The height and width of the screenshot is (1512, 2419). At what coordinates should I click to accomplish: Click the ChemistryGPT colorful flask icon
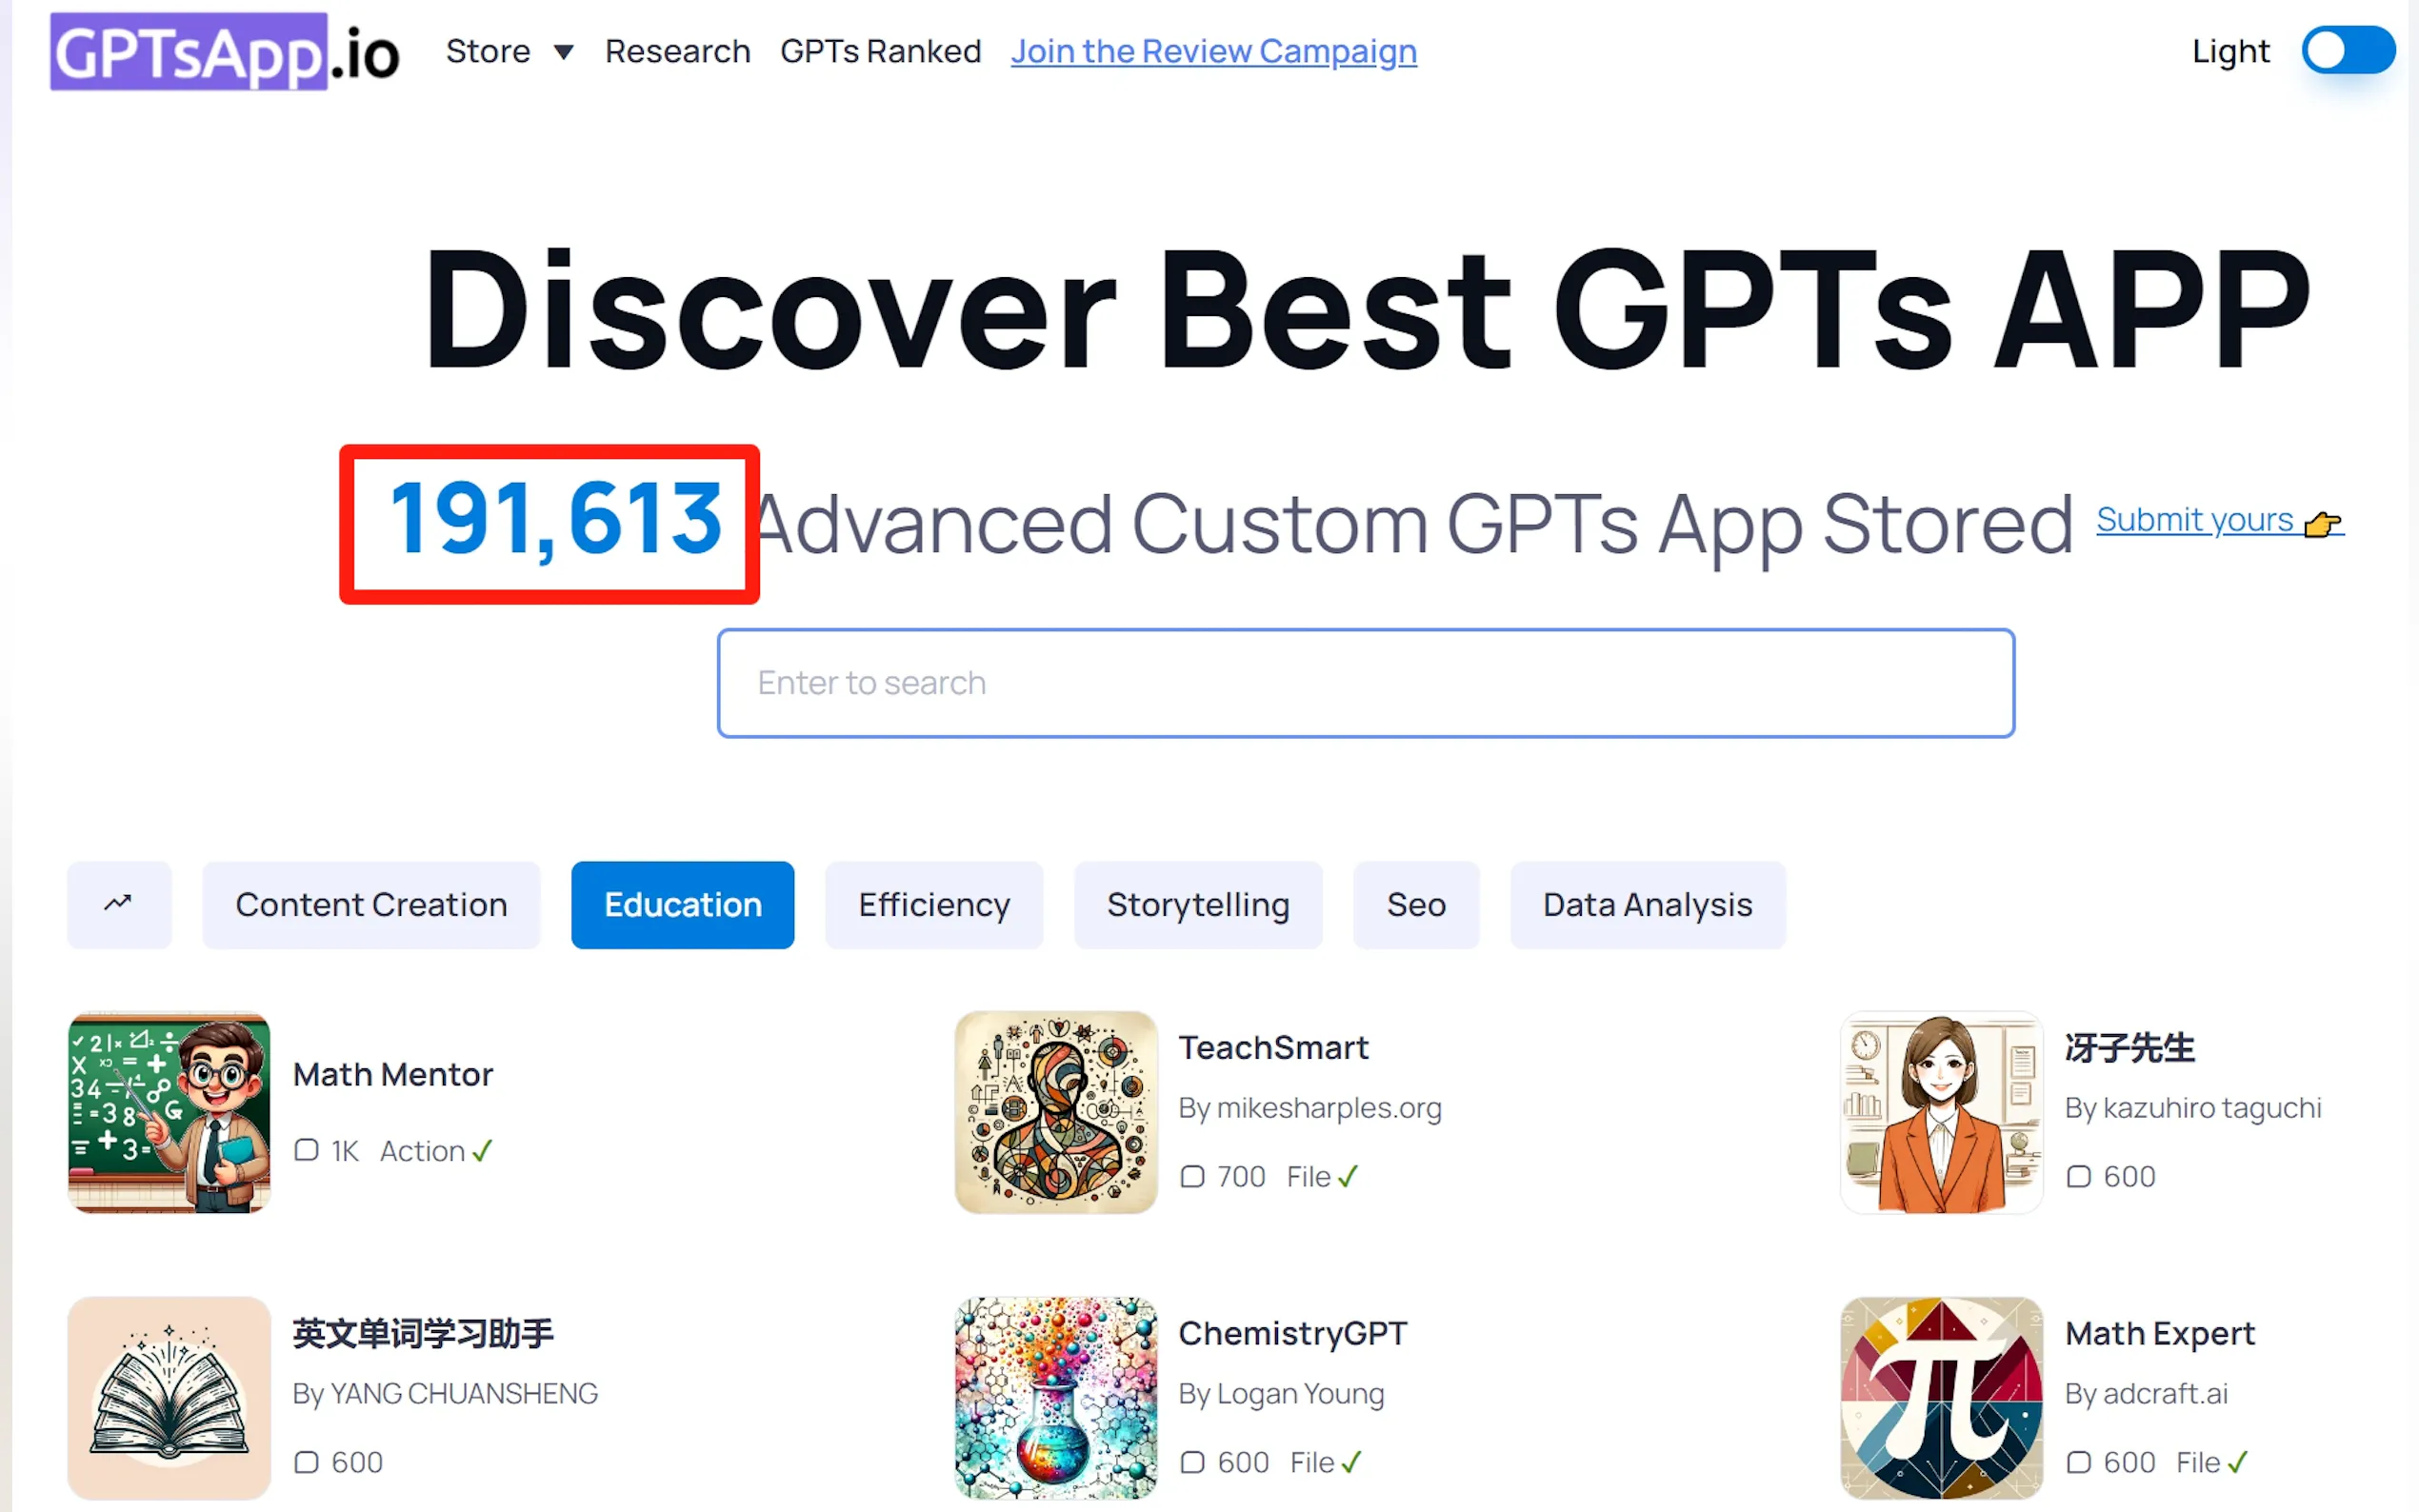tap(1056, 1398)
